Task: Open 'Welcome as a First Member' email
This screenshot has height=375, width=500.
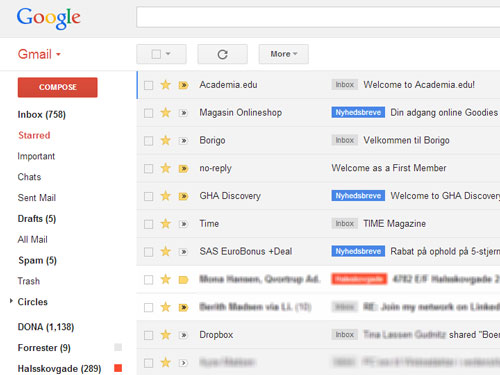Action: 389,168
